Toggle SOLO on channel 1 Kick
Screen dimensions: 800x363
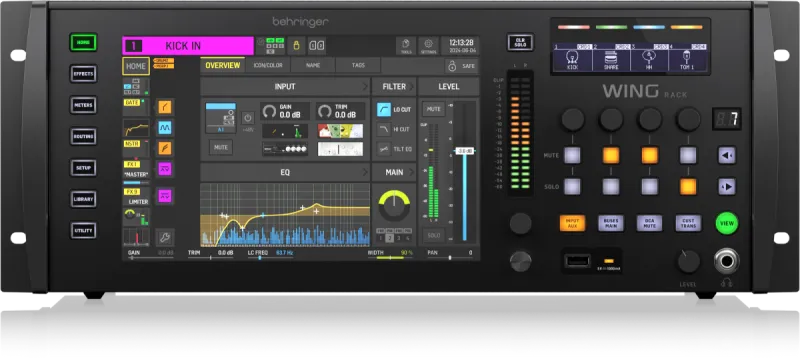click(x=572, y=187)
